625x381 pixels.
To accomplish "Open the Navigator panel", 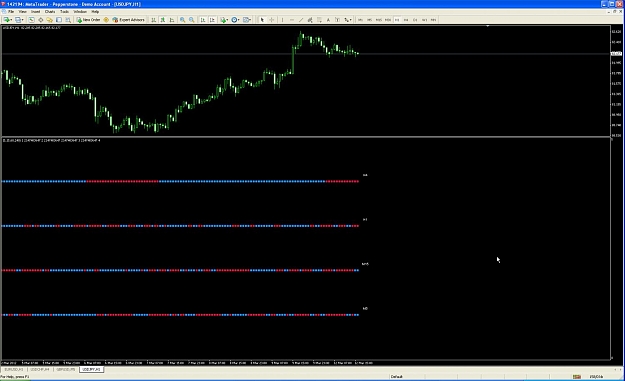I will point(50,20).
